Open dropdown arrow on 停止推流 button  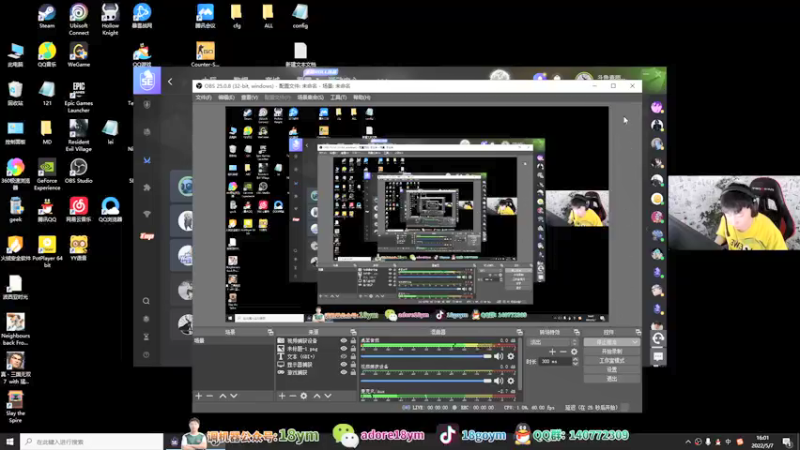(635, 342)
